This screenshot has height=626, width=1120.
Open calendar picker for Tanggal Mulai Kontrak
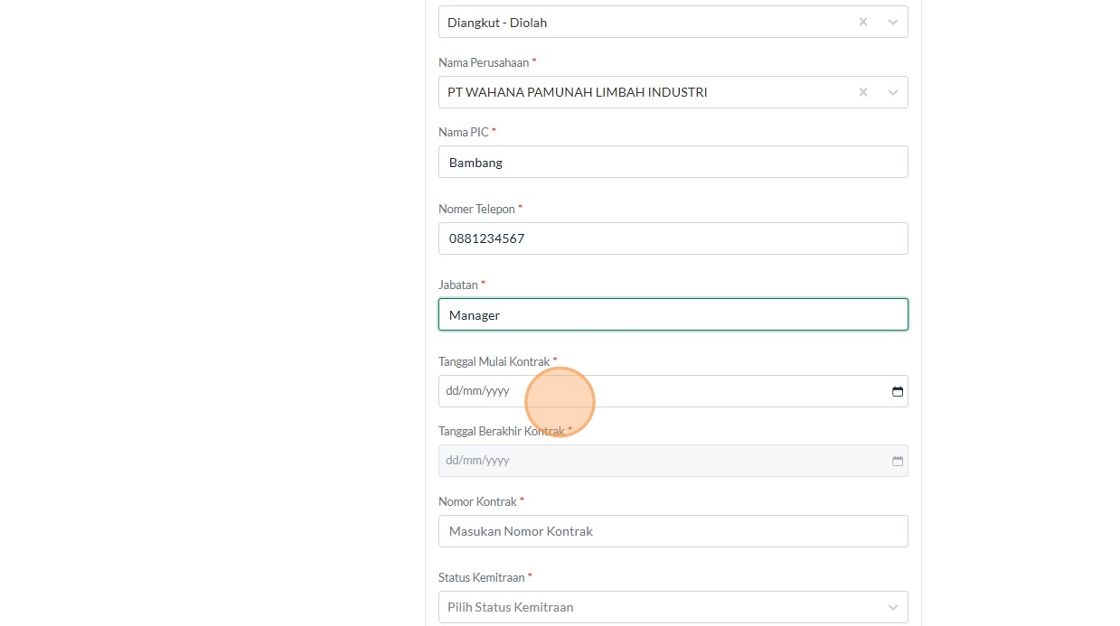[x=897, y=391]
